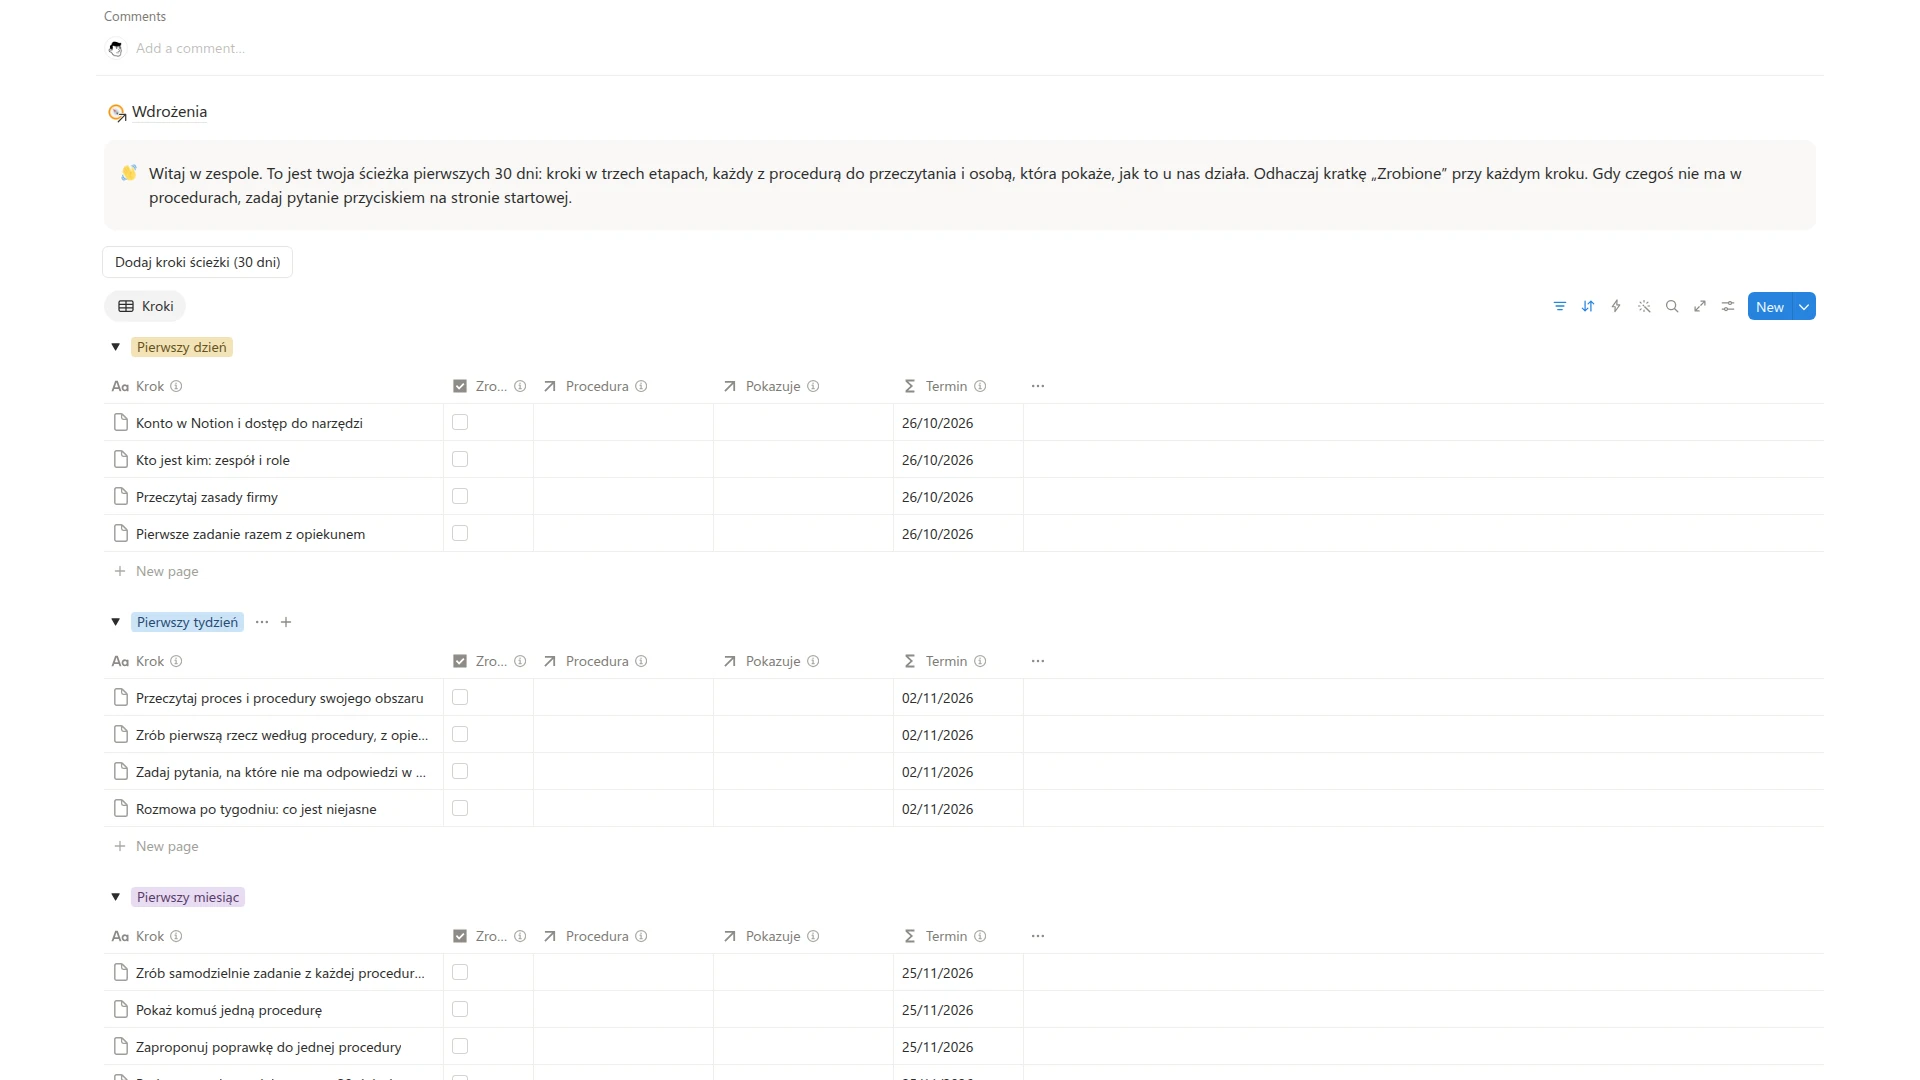The width and height of the screenshot is (1920, 1080).
Task: Open 'Zadaj pytania, na które nie ma odpowiedzi w ...' row
Action: (281, 772)
